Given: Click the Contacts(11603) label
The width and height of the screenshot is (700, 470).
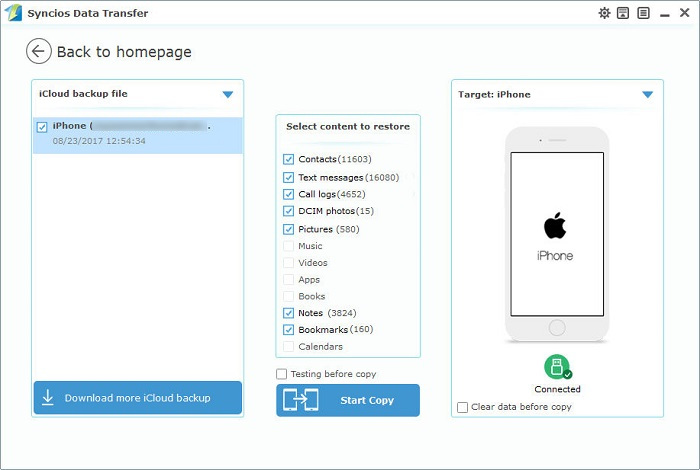Looking at the screenshot, I should tap(335, 159).
